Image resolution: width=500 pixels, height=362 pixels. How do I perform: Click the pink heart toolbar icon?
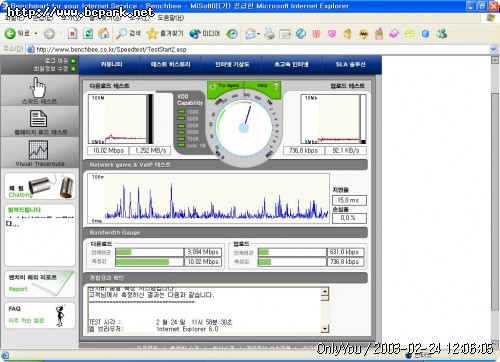(x=332, y=34)
